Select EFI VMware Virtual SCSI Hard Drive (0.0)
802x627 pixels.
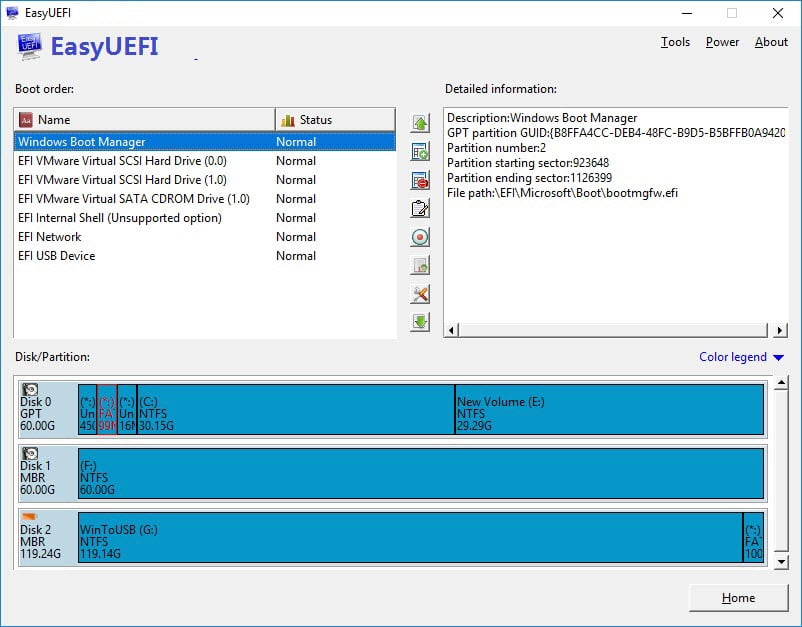[205, 161]
